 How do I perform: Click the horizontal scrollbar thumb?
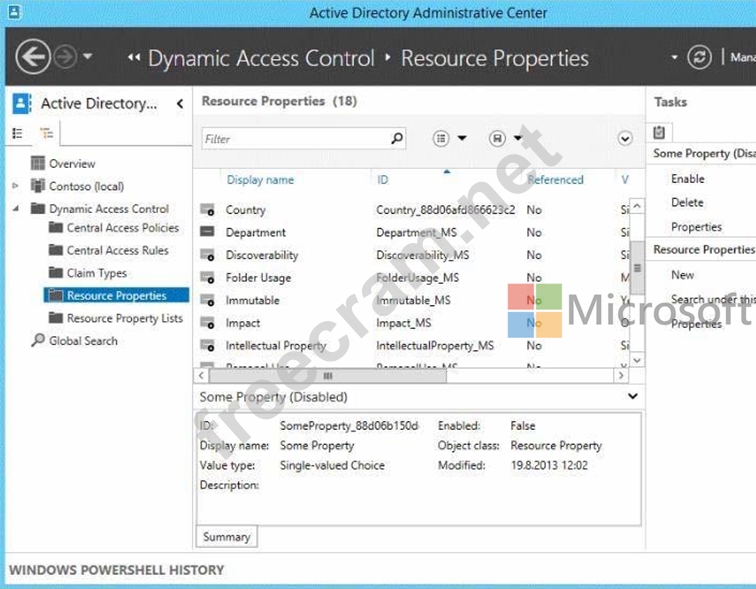328,375
